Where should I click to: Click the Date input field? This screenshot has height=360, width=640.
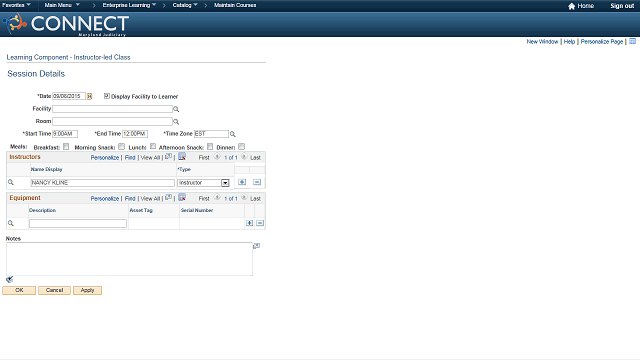[69, 96]
